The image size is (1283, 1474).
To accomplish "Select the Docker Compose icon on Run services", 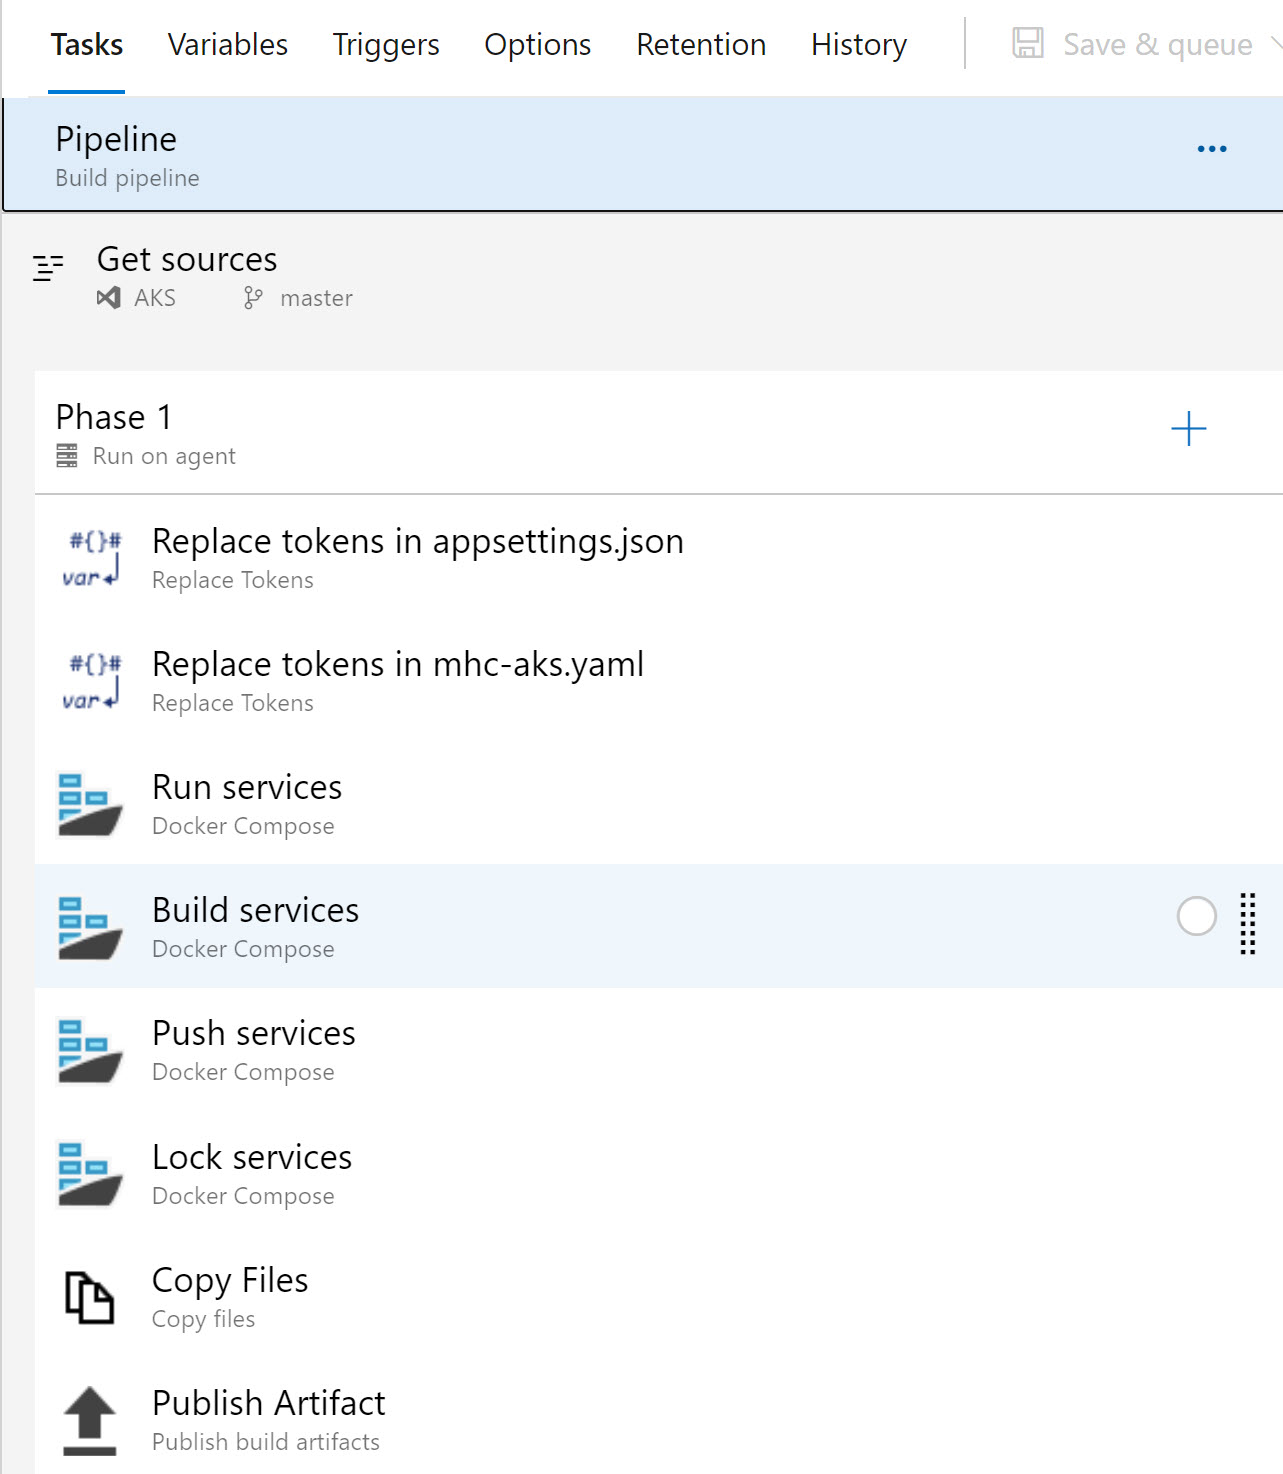I will [x=89, y=803].
